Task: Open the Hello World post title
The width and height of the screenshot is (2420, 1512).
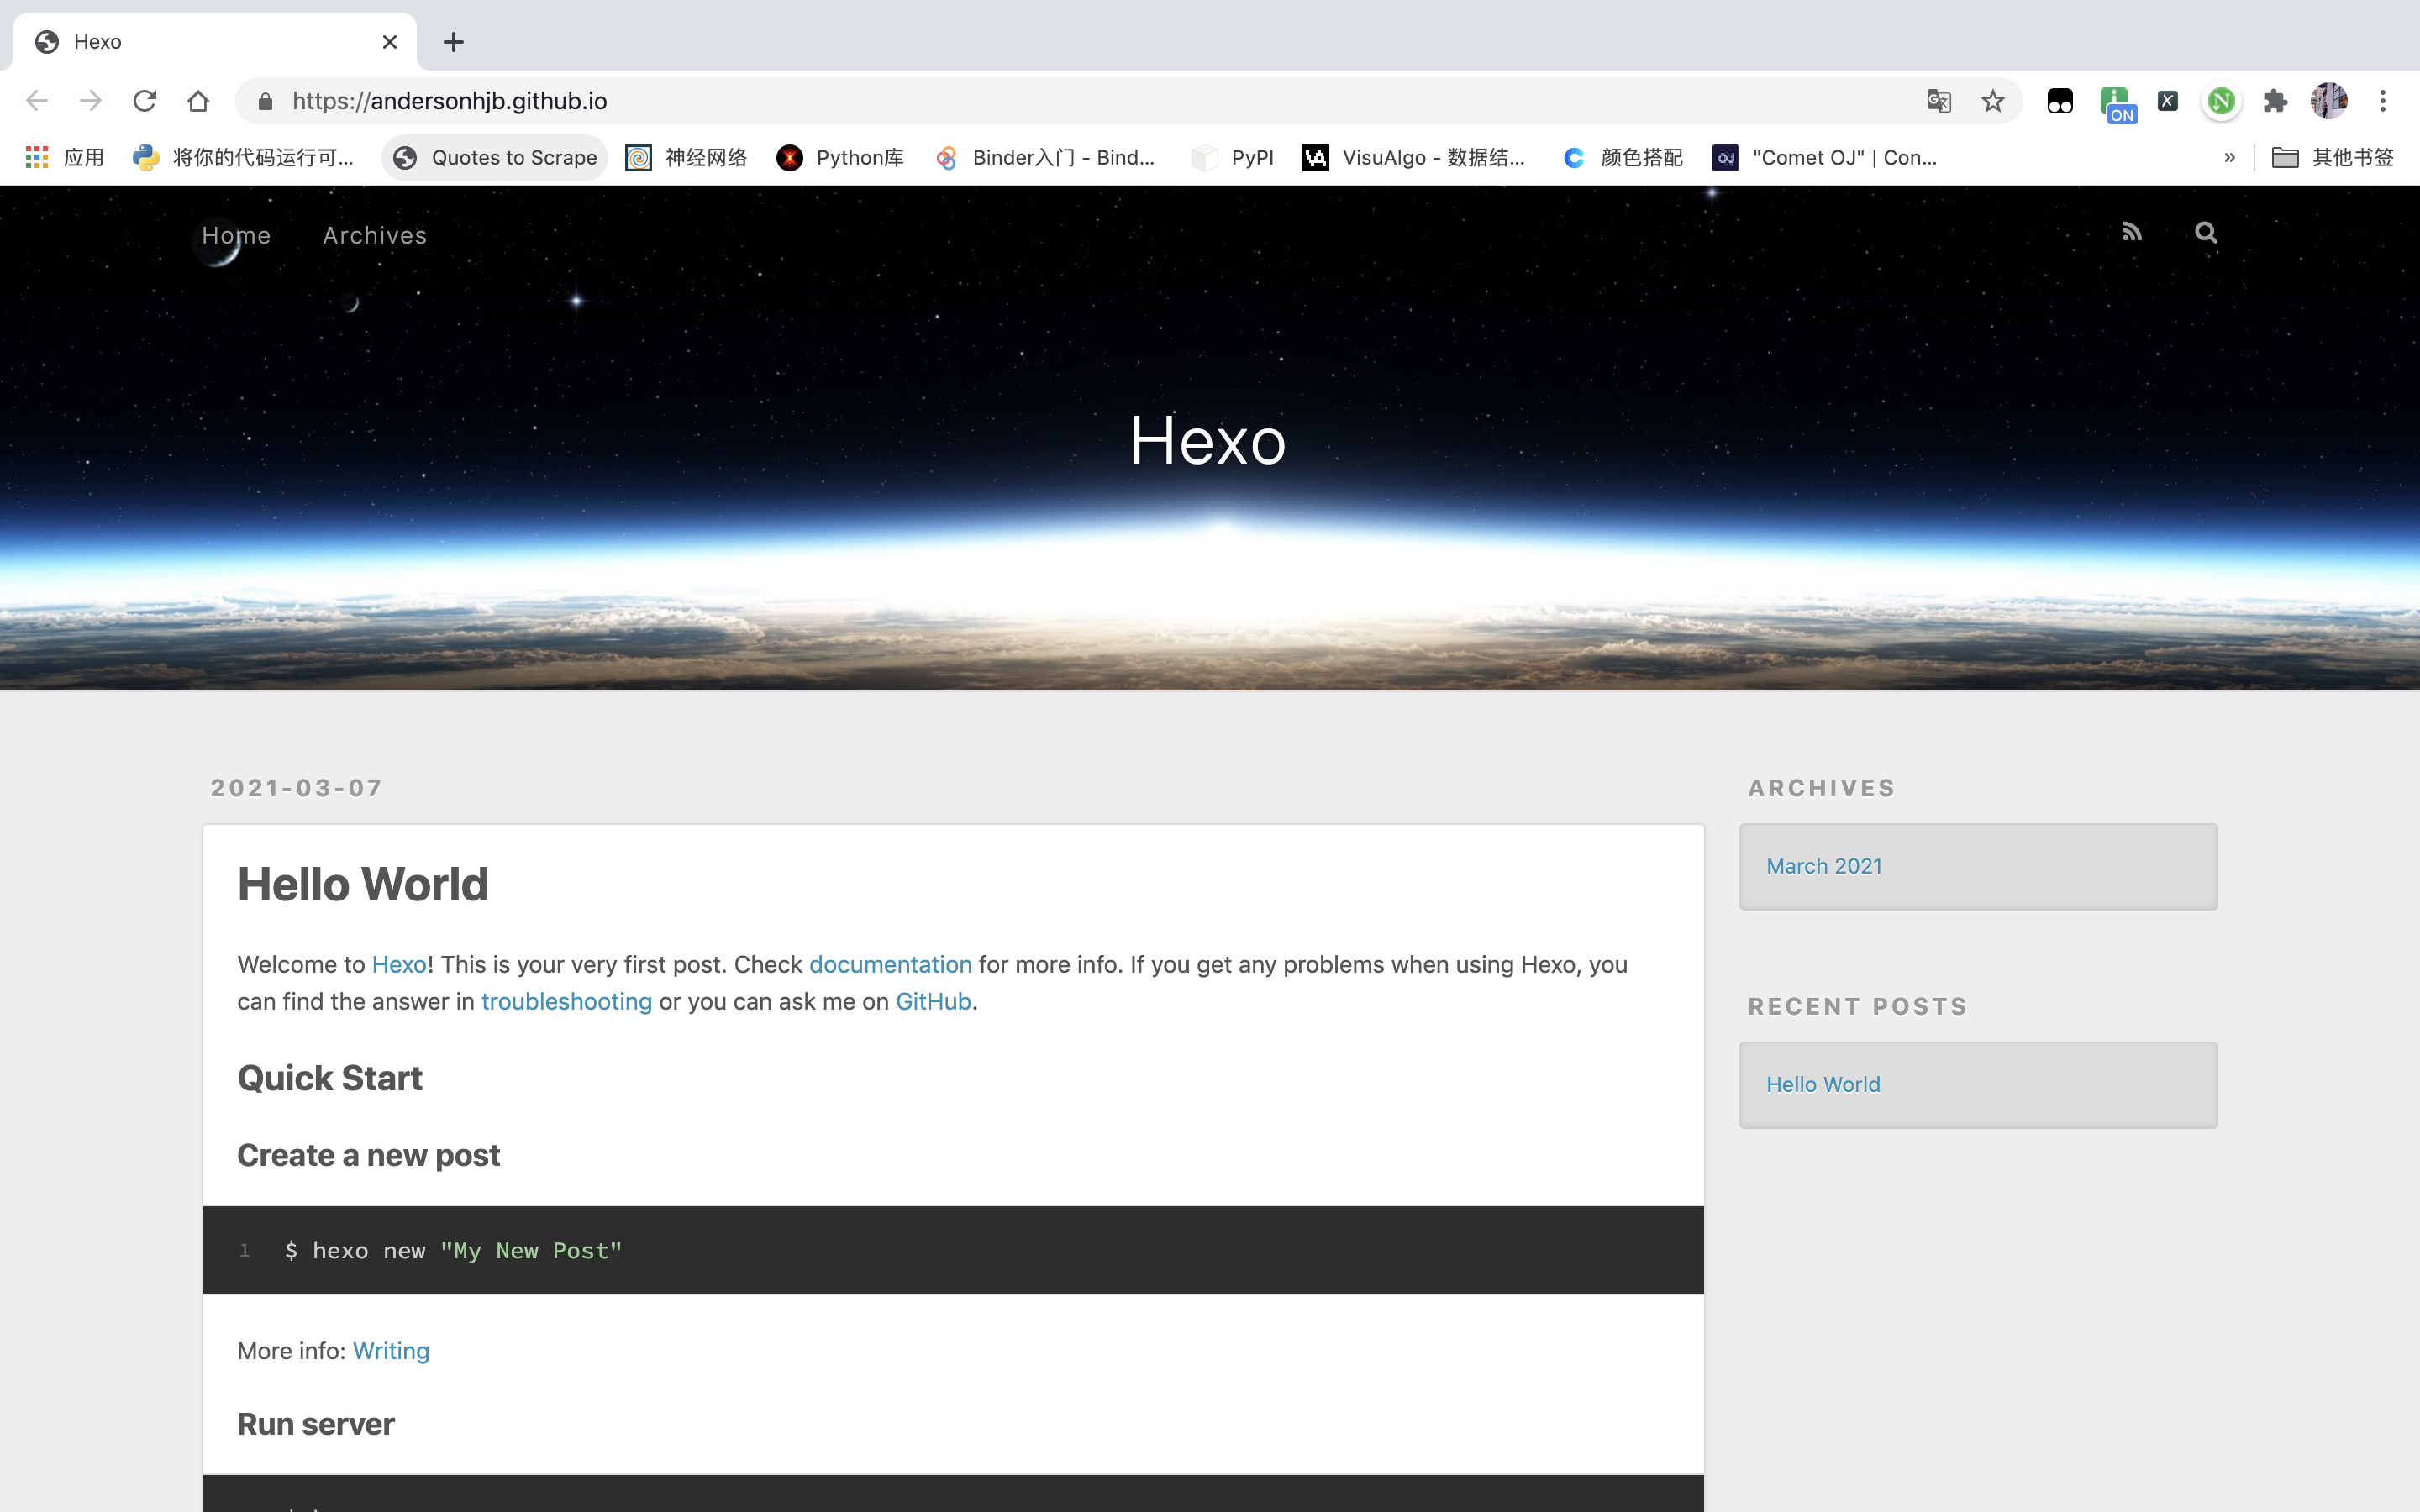Action: coord(363,884)
